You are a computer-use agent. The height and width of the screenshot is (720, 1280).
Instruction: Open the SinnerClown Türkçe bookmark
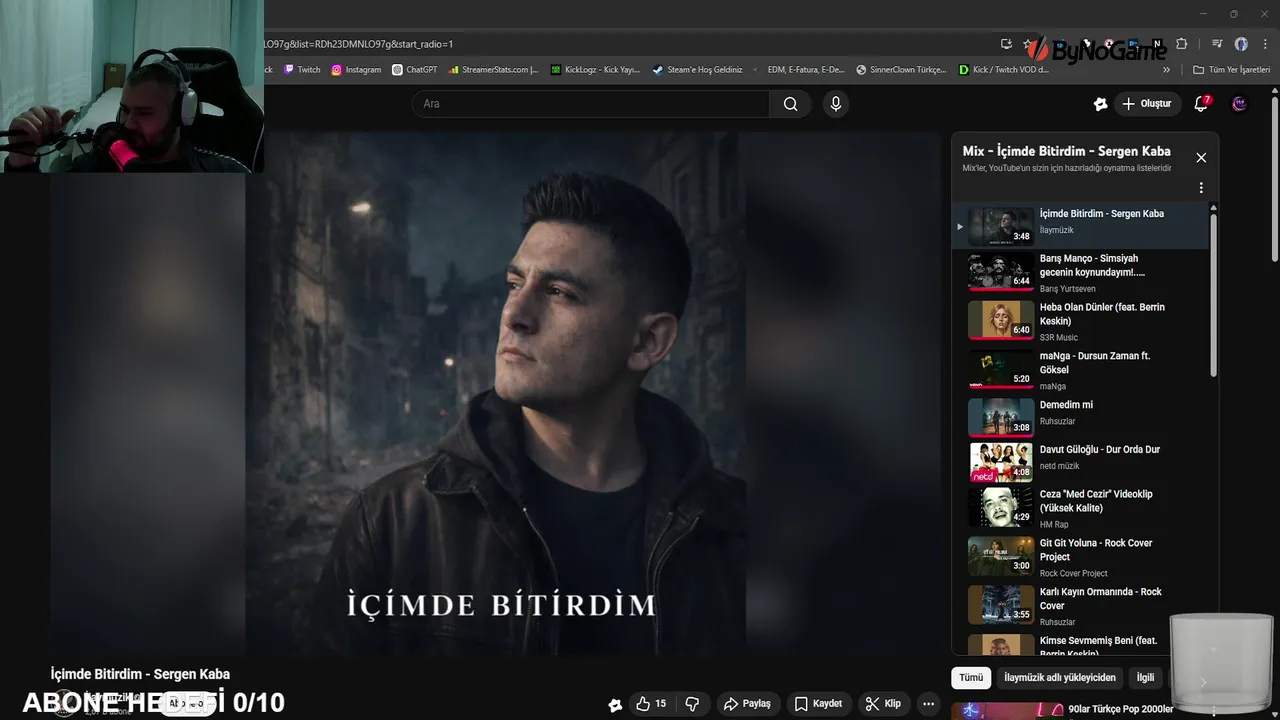[901, 70]
